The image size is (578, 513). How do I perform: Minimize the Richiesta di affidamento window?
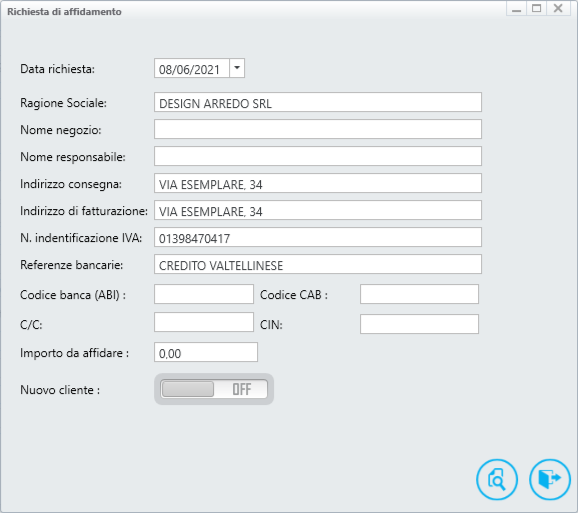(x=516, y=8)
